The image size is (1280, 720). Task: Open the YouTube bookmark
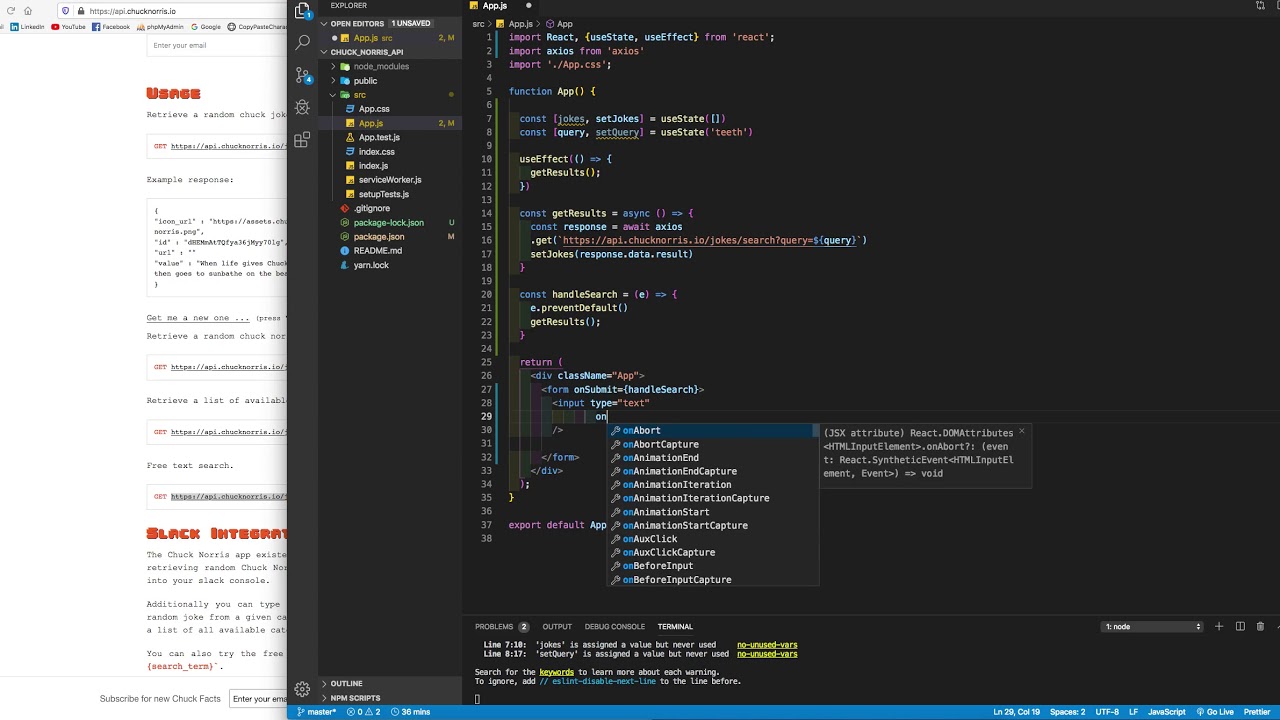[x=68, y=27]
